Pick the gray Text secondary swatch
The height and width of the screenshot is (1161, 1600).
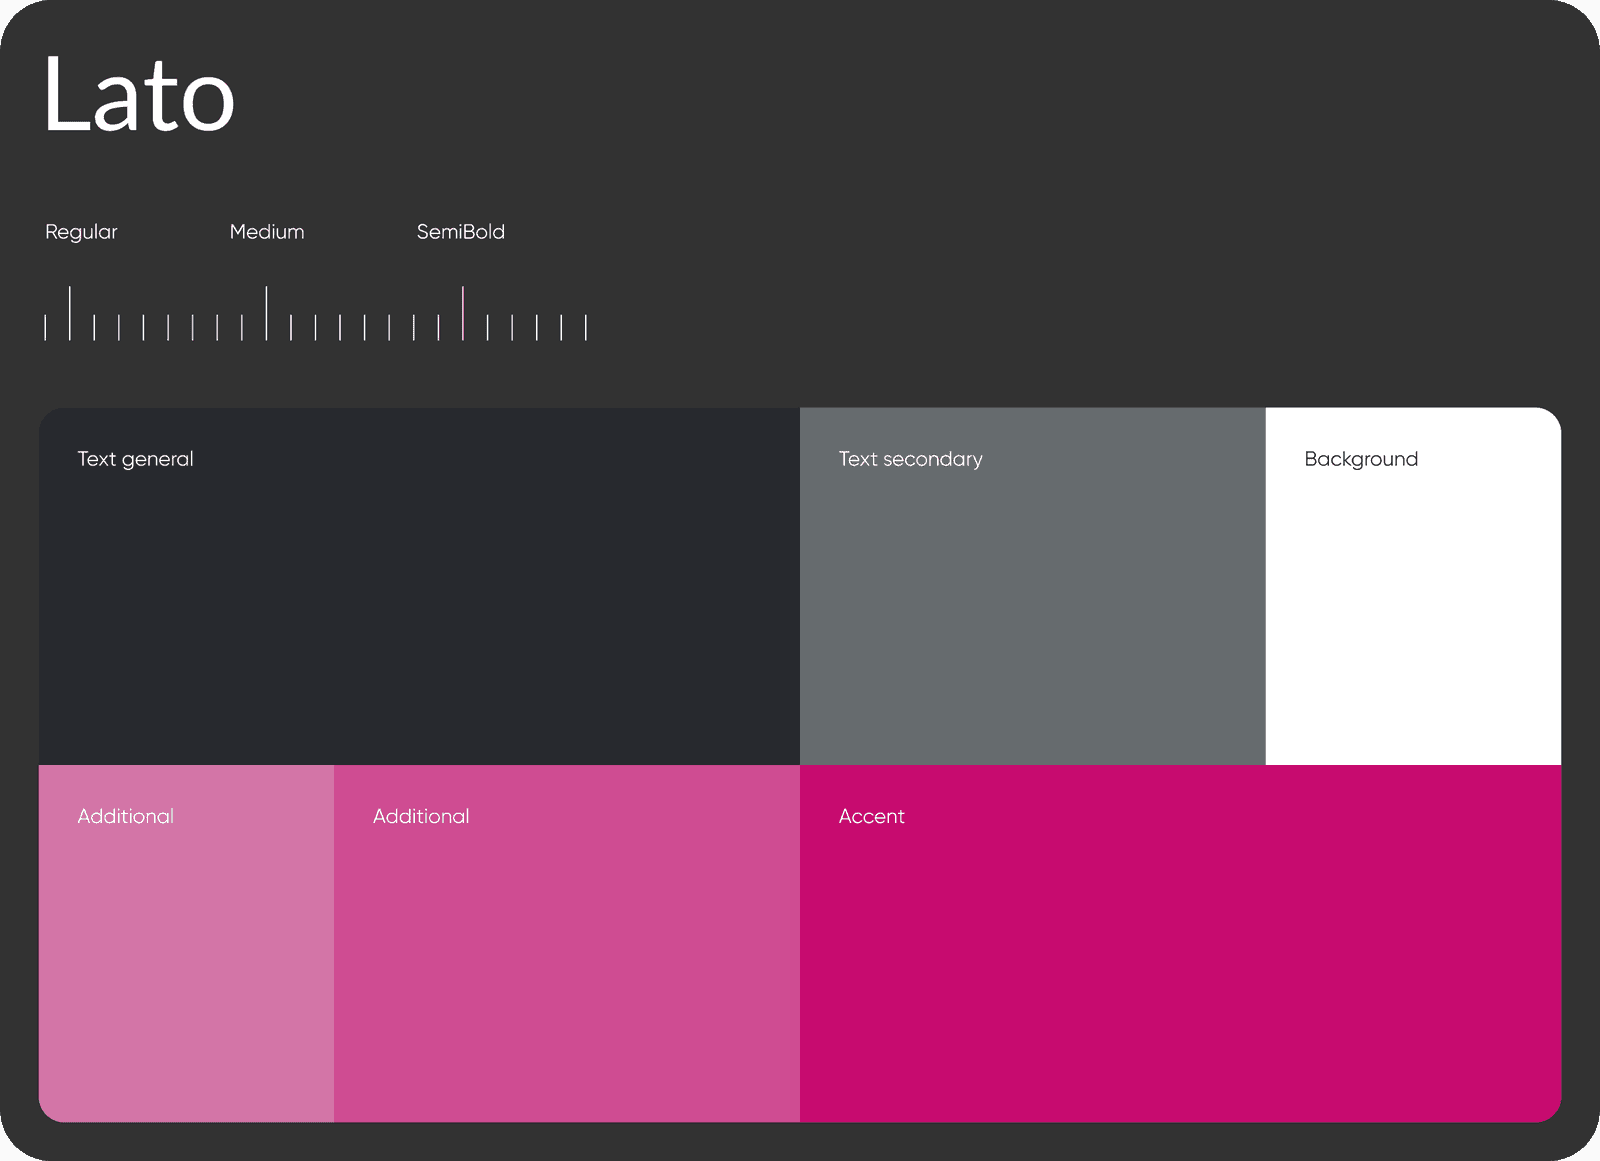tap(1032, 610)
